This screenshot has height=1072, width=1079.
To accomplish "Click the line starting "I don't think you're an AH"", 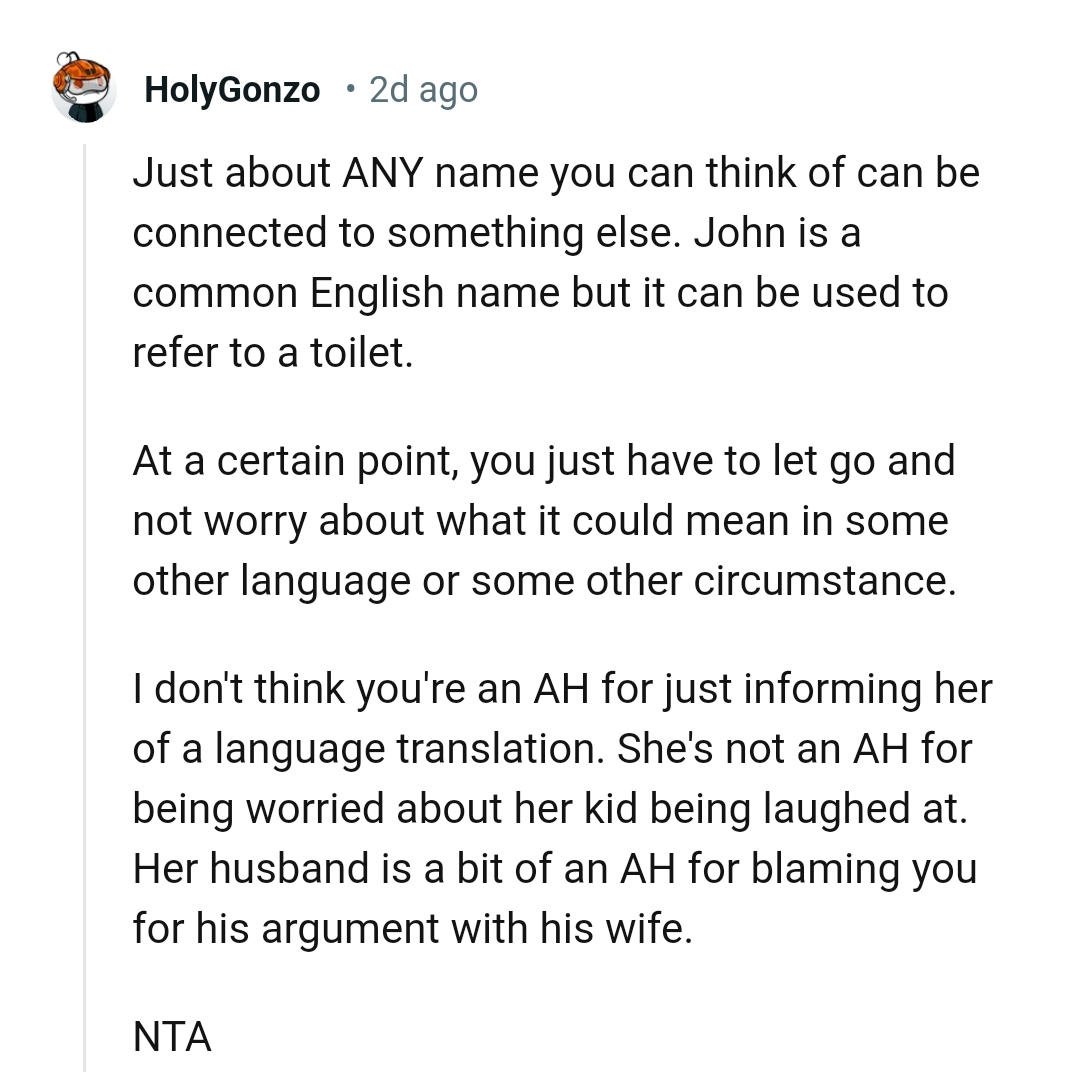I will click(x=561, y=689).
